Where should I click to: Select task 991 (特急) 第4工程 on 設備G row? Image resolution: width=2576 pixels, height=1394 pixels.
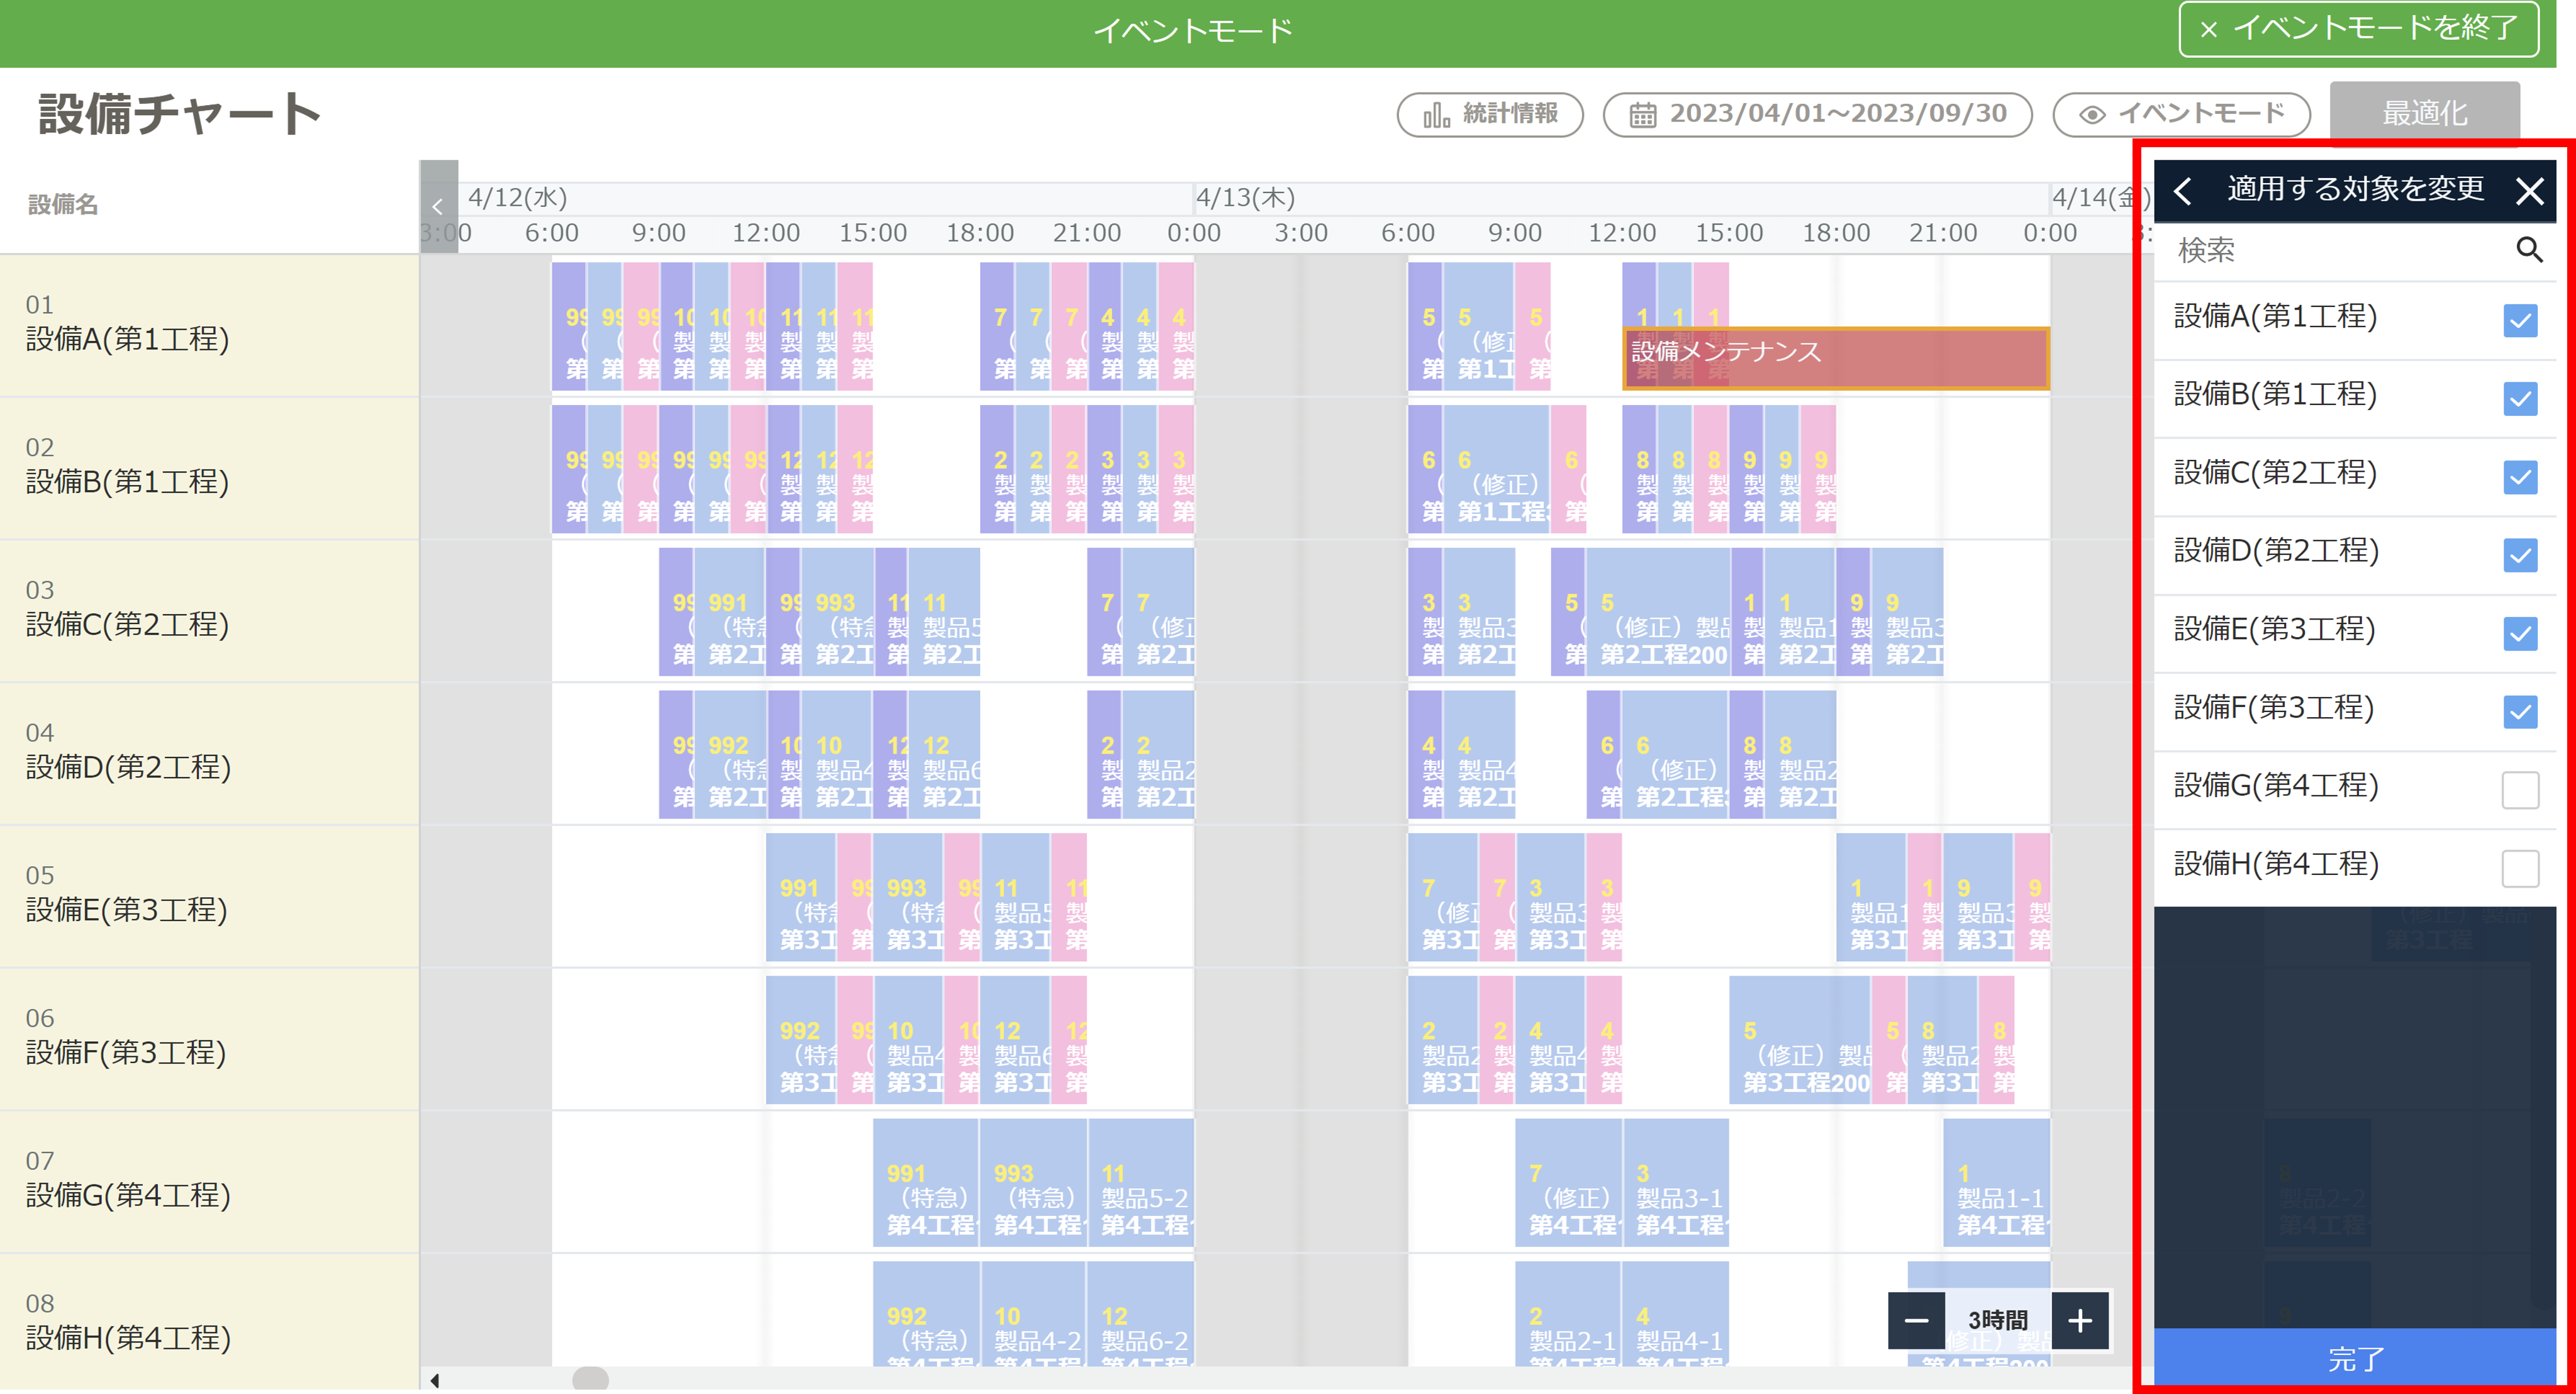click(x=926, y=1182)
